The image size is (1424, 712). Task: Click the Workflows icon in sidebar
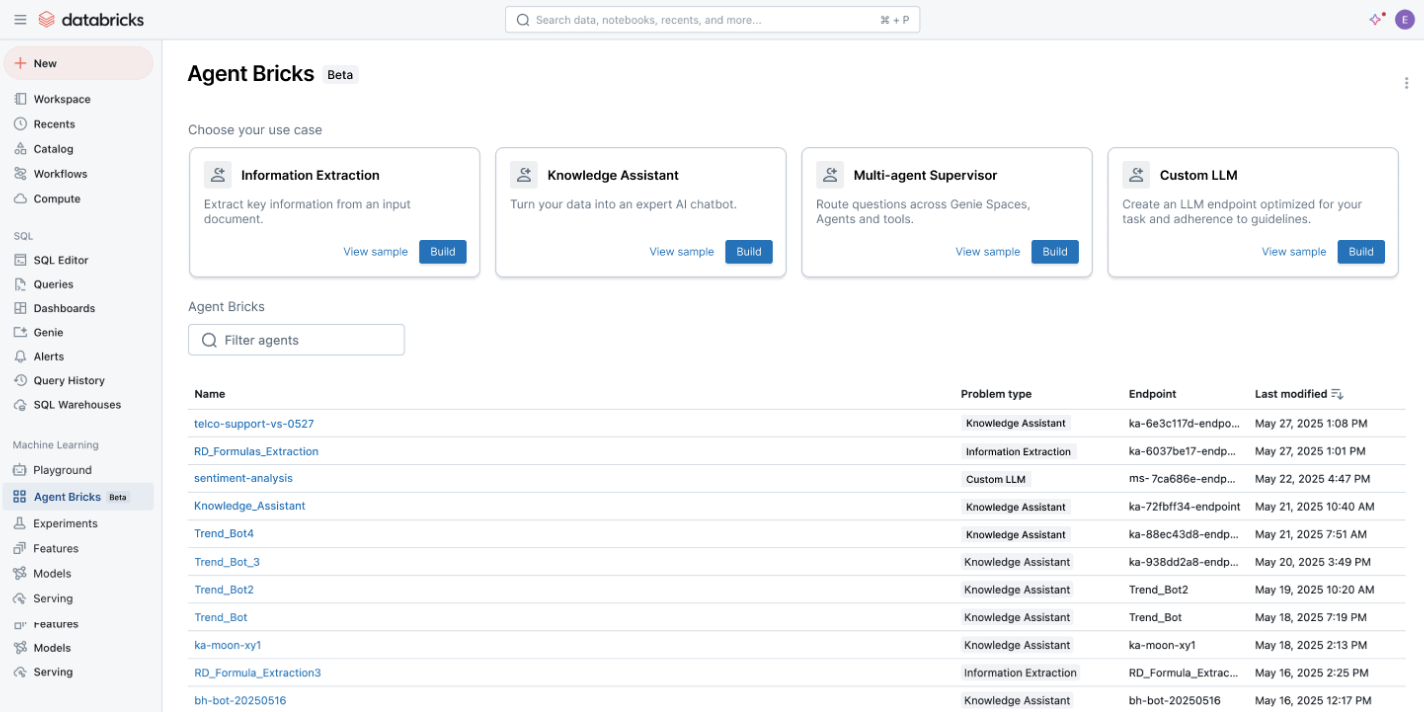[x=20, y=174]
